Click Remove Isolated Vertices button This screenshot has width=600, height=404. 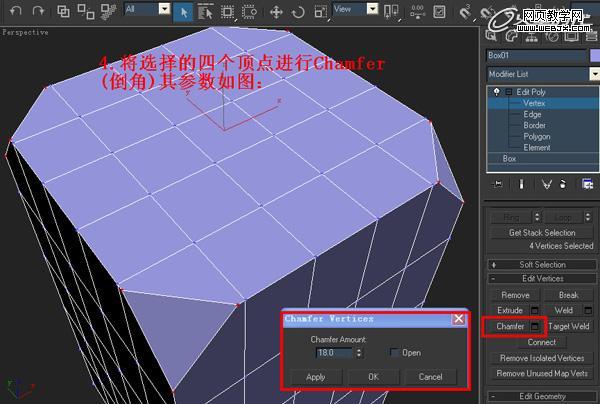pos(542,358)
